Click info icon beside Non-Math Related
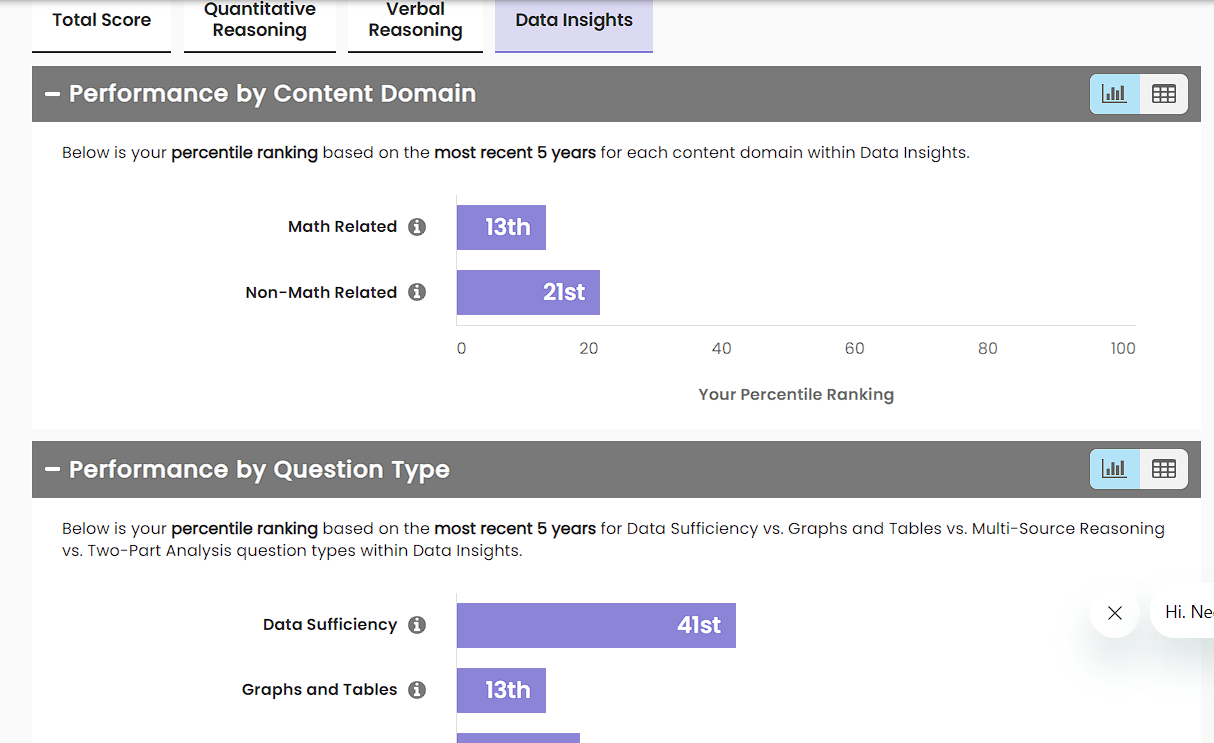This screenshot has width=1214, height=743. coord(417,292)
